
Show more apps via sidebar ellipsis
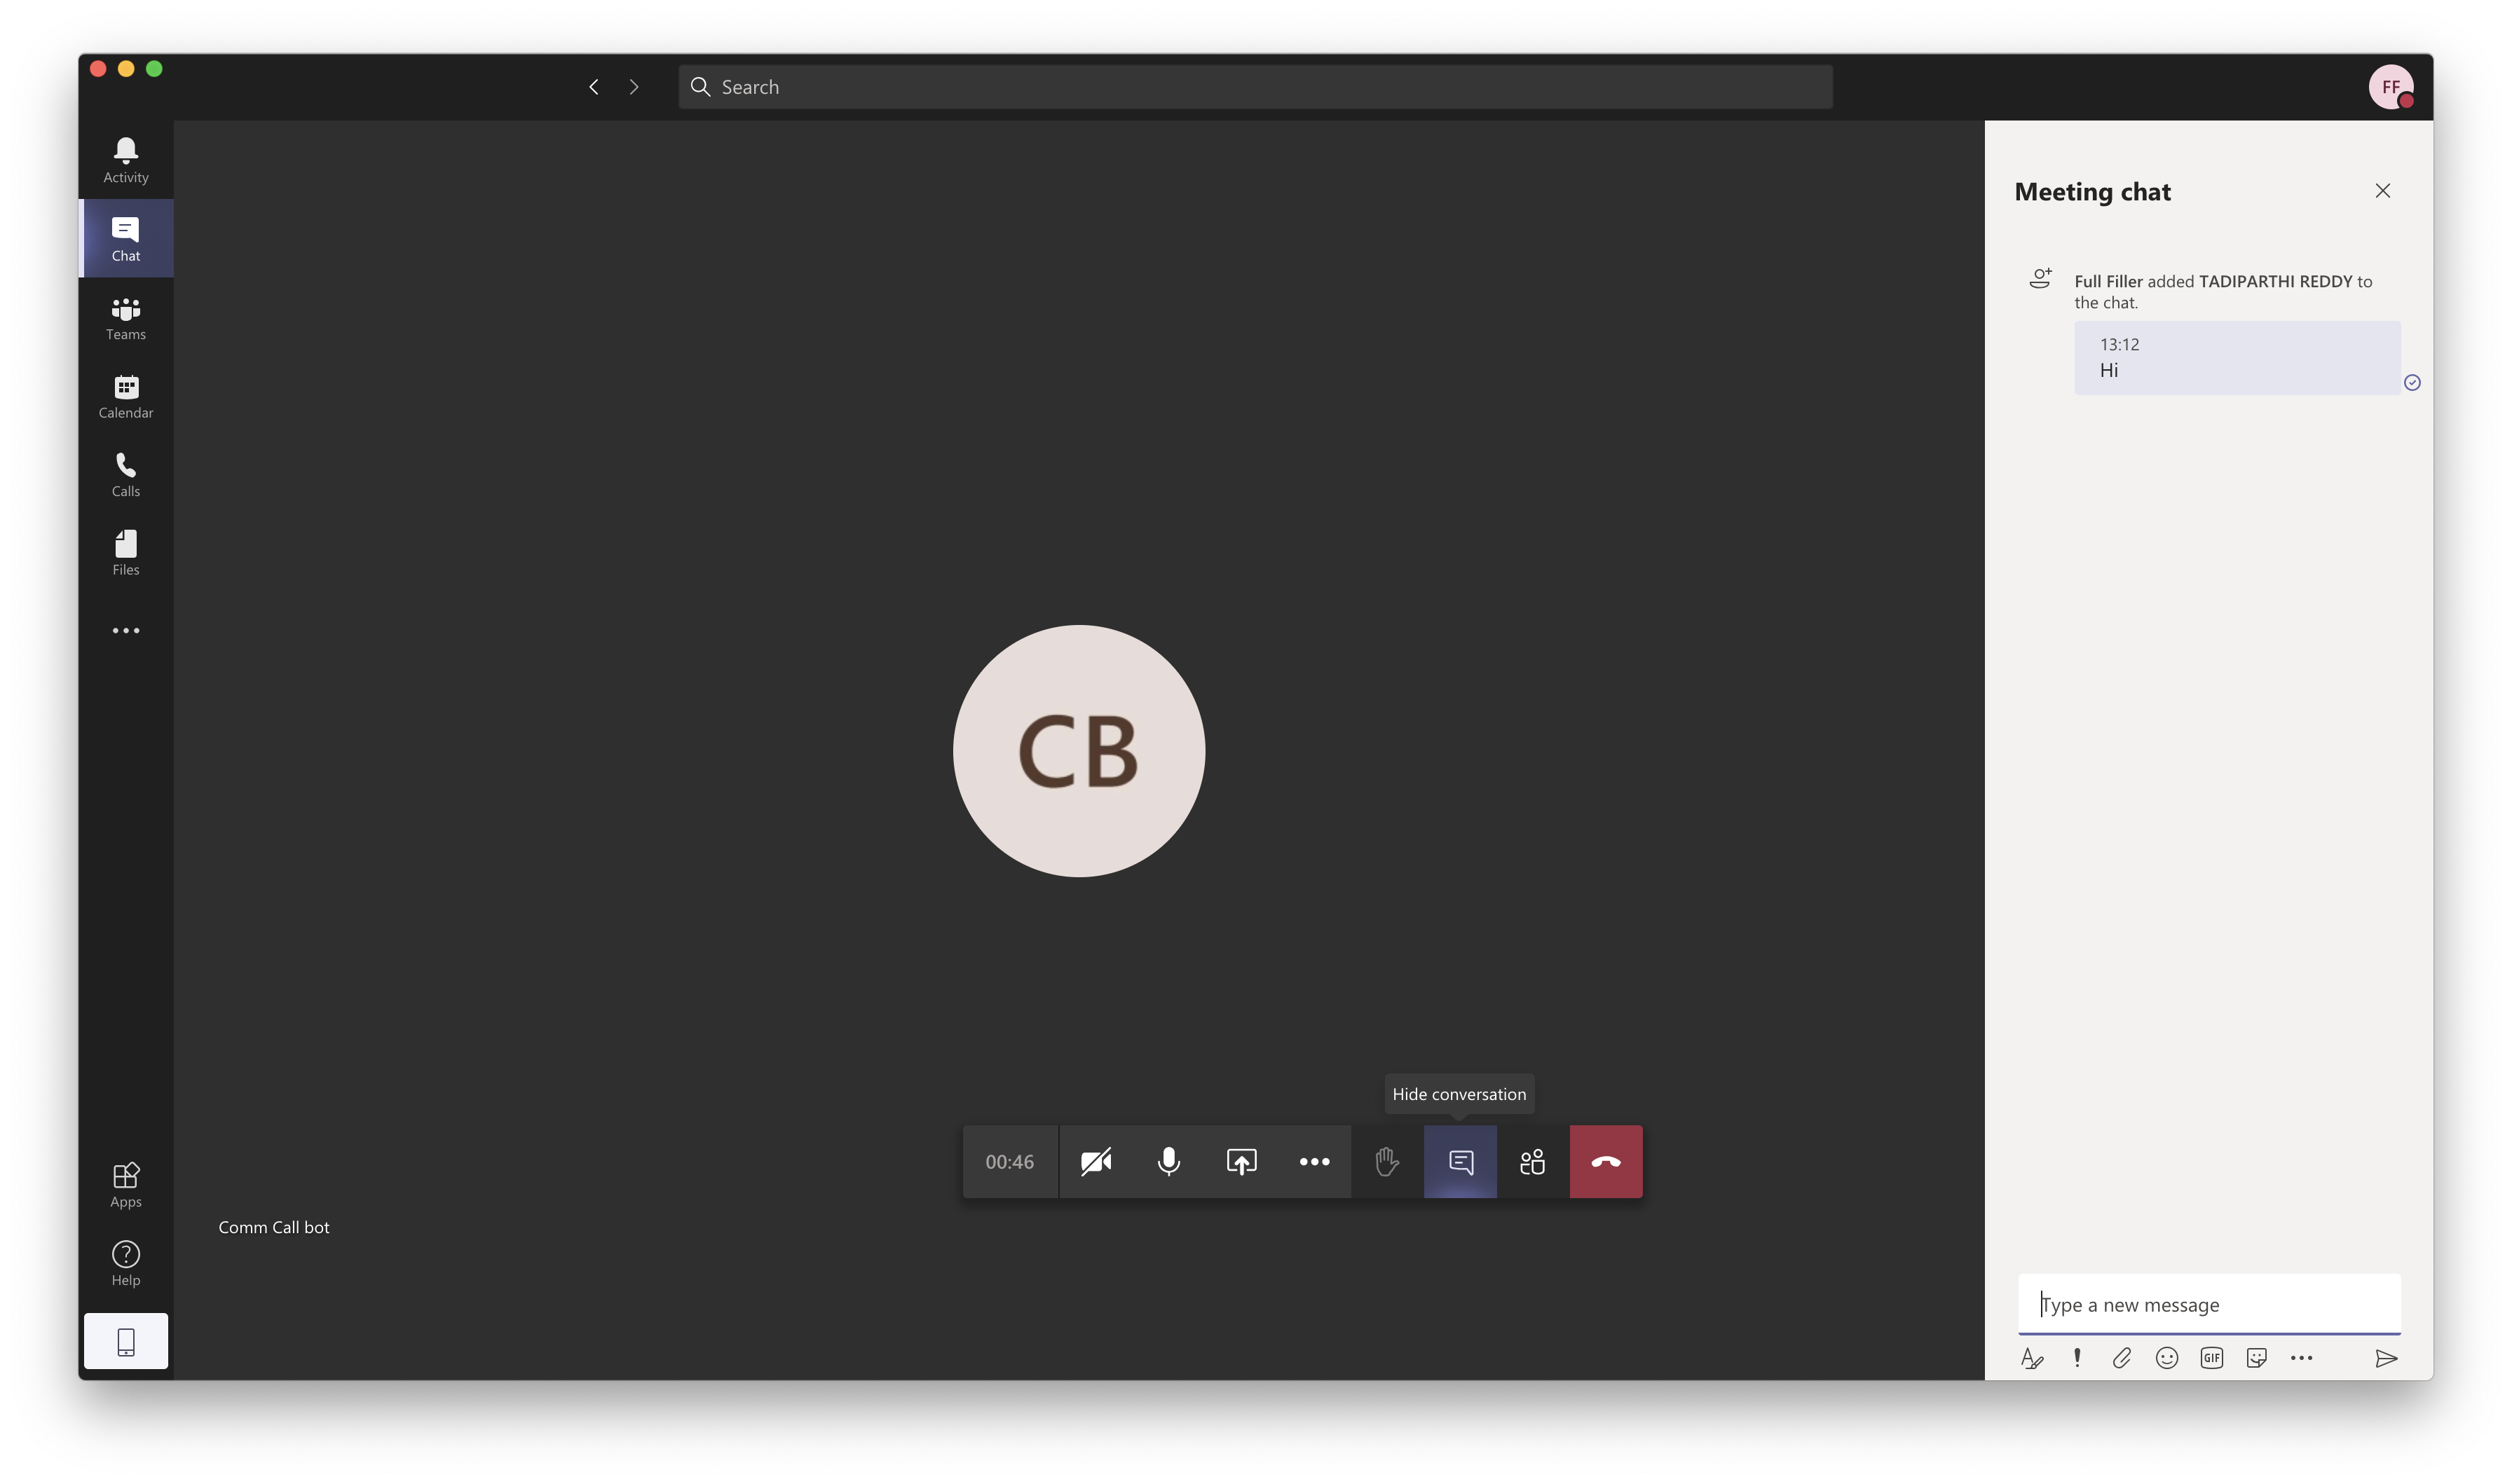(126, 631)
